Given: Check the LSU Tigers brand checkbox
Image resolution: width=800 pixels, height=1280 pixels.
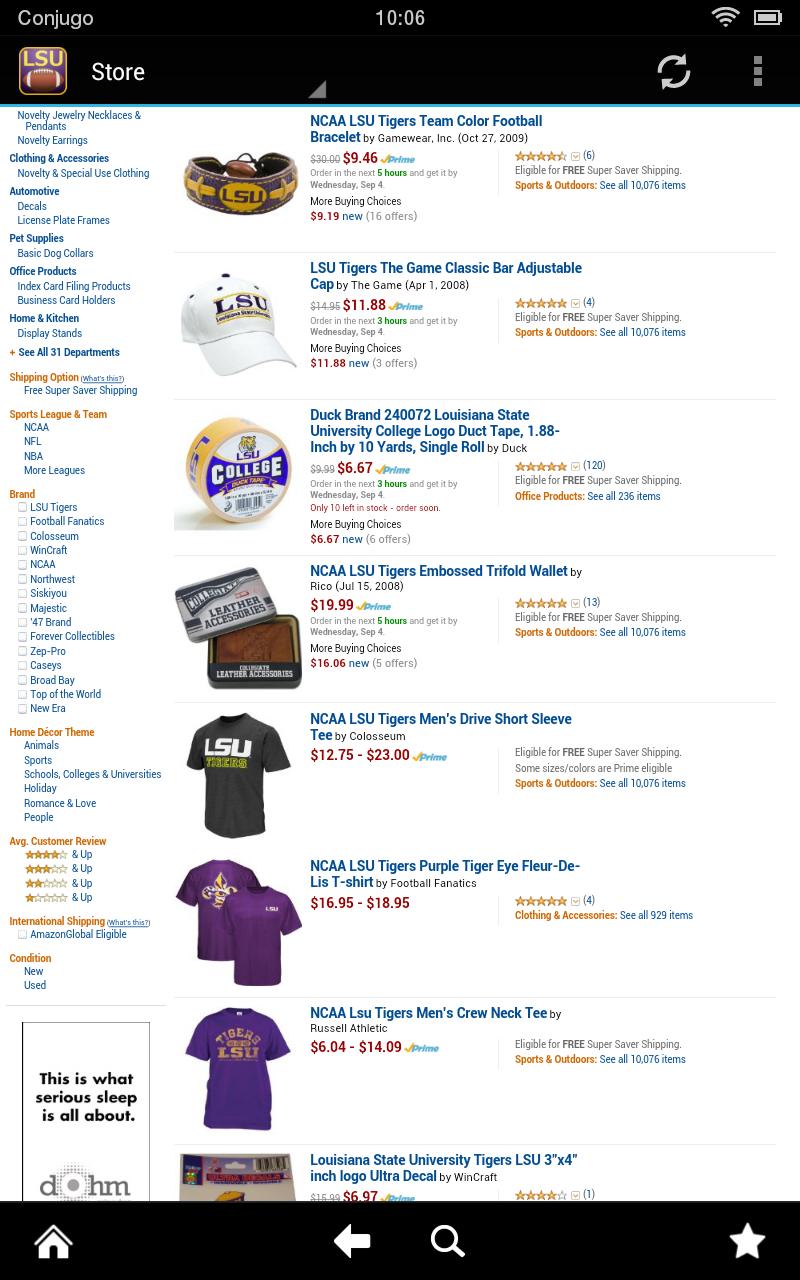Looking at the screenshot, I should tap(22, 507).
